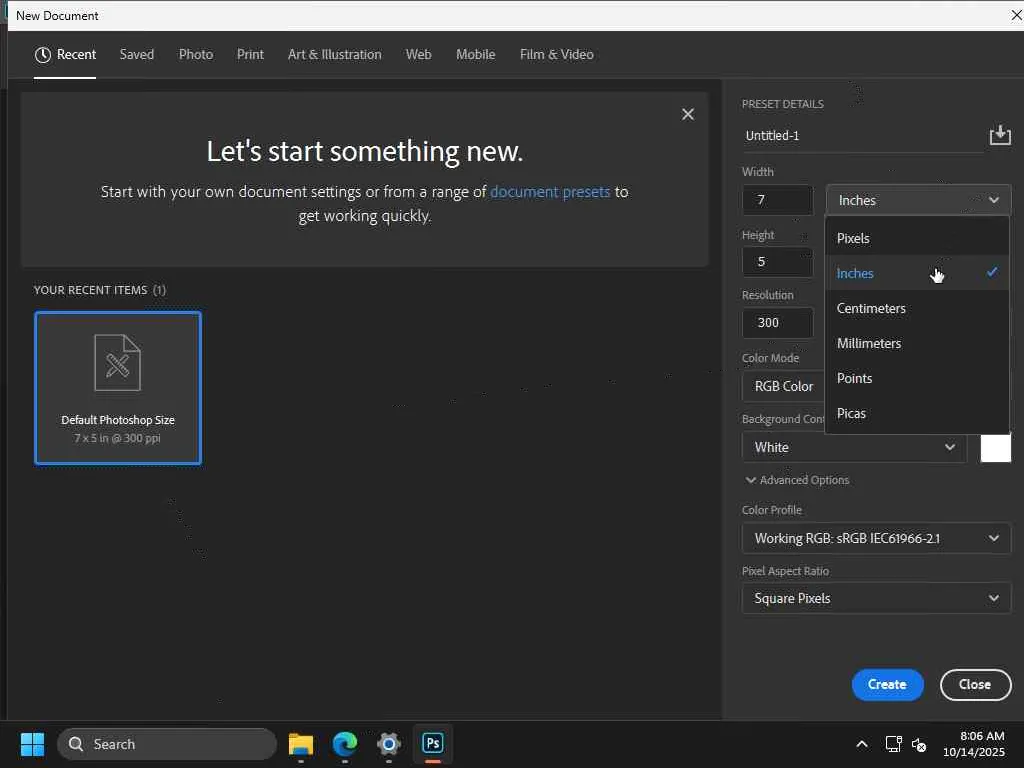Viewport: 1024px width, 768px height.
Task: Open the Color Mode dropdown showing RGB Color
Action: tap(784, 386)
